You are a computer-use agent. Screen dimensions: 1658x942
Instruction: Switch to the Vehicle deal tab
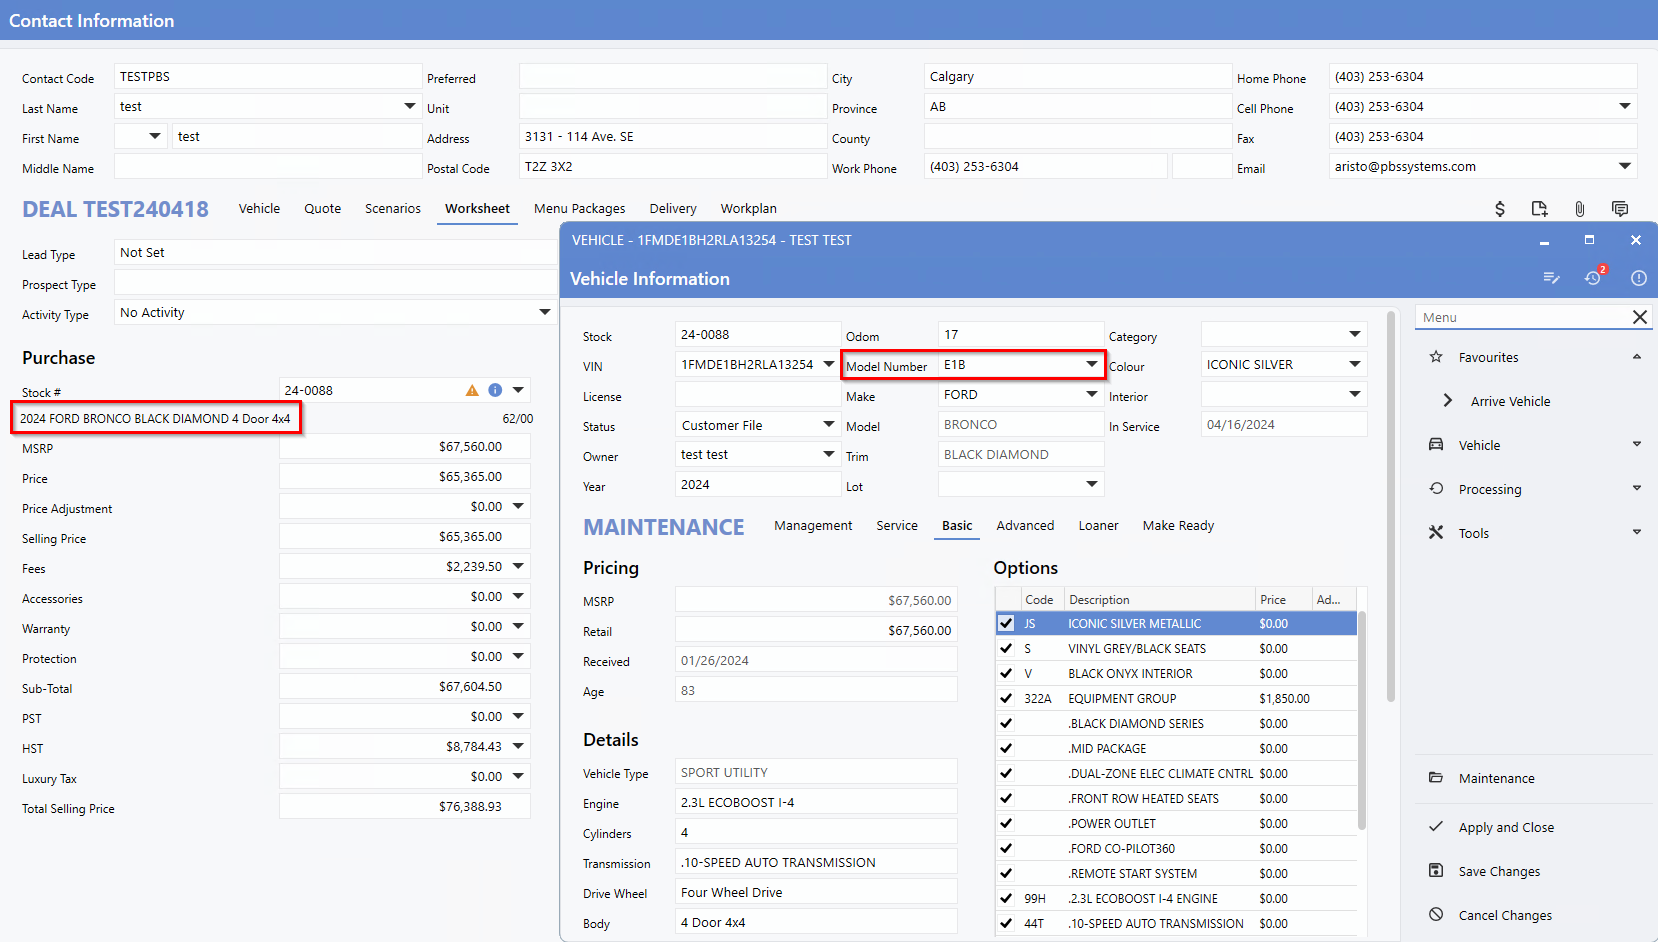[x=259, y=208]
